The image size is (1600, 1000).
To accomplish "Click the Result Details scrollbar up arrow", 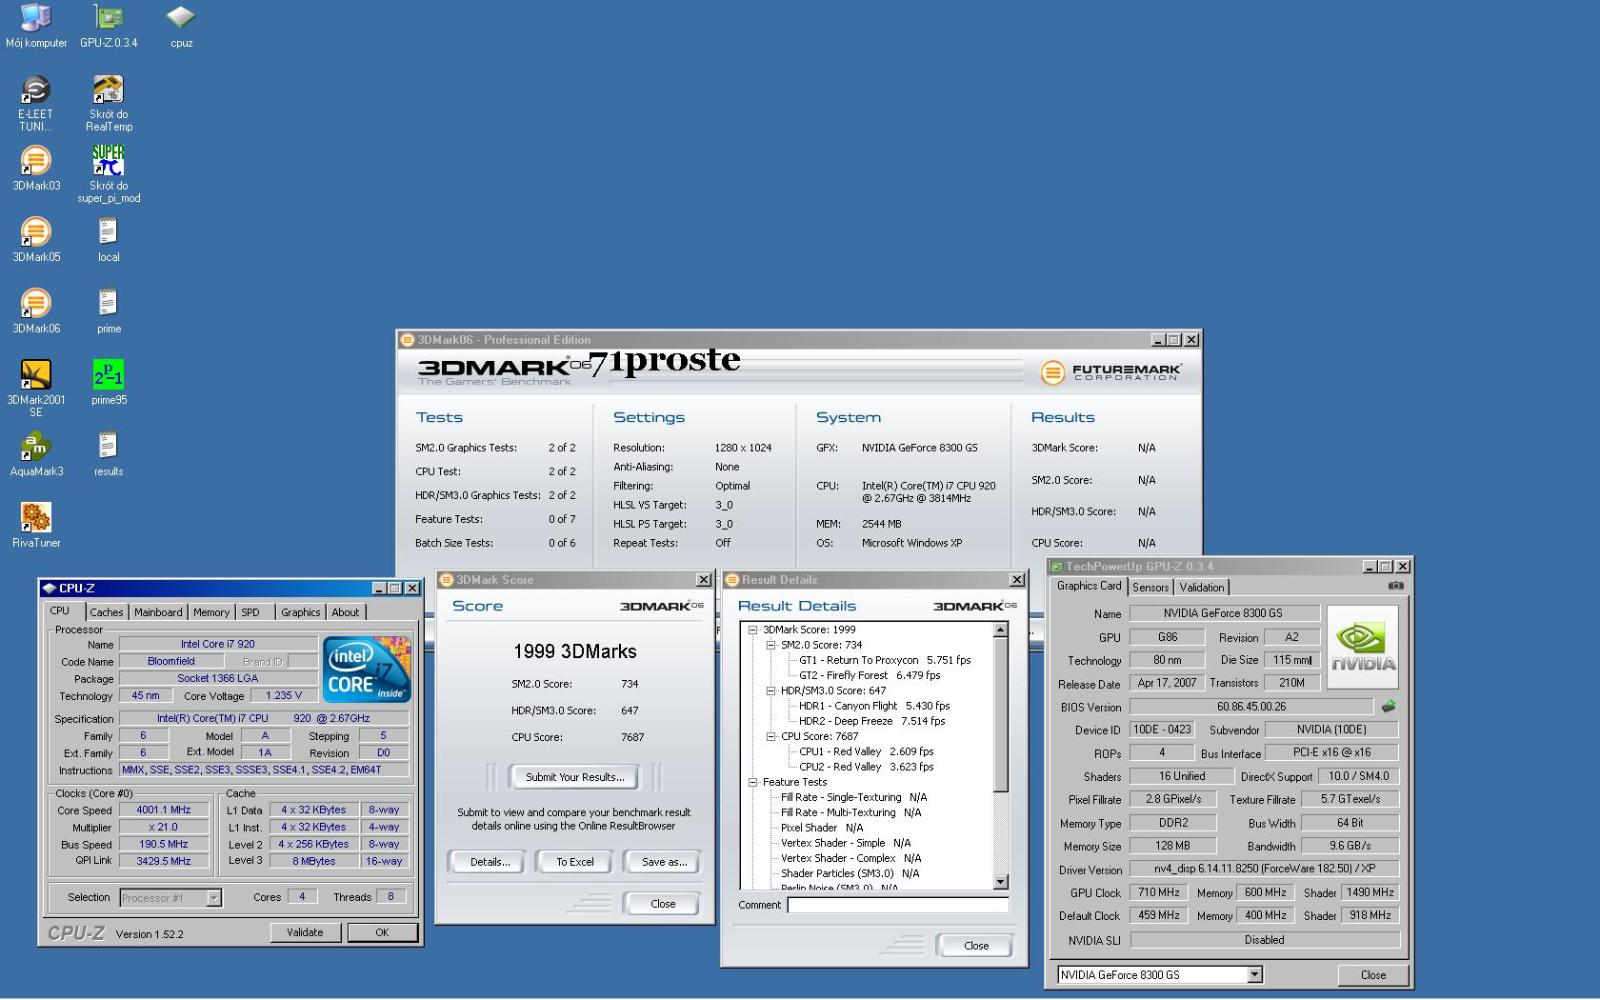I will [1001, 630].
